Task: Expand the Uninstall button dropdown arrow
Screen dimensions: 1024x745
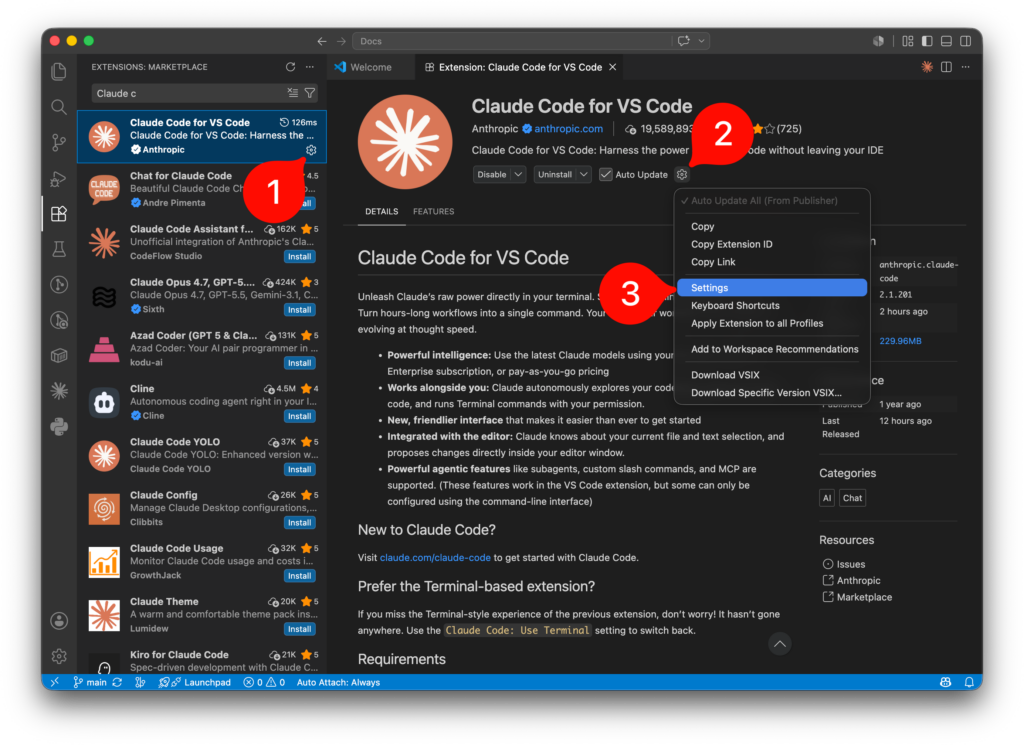Action: (x=584, y=174)
